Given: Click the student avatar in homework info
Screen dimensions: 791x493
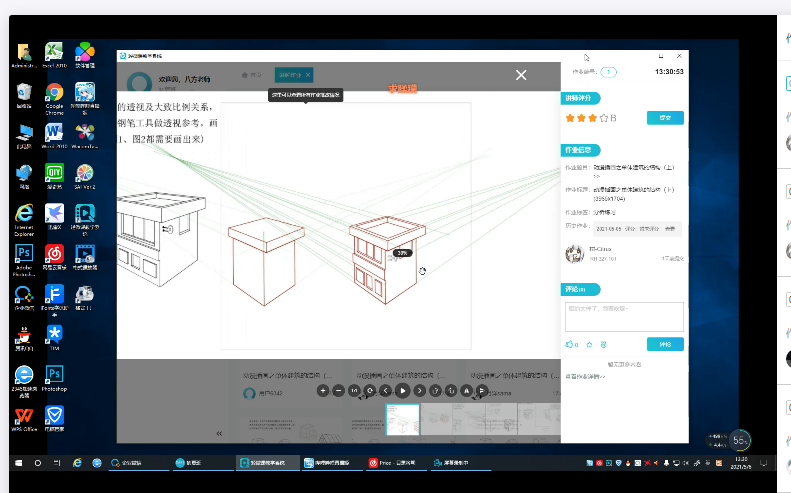Looking at the screenshot, I should [x=574, y=253].
